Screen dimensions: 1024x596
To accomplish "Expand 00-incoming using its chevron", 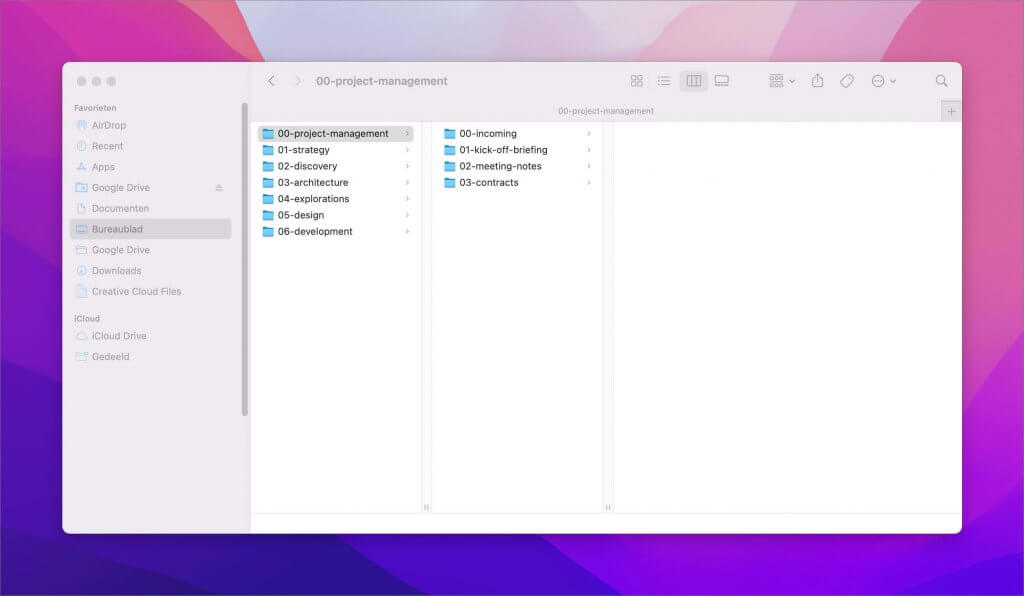I will tap(588, 134).
